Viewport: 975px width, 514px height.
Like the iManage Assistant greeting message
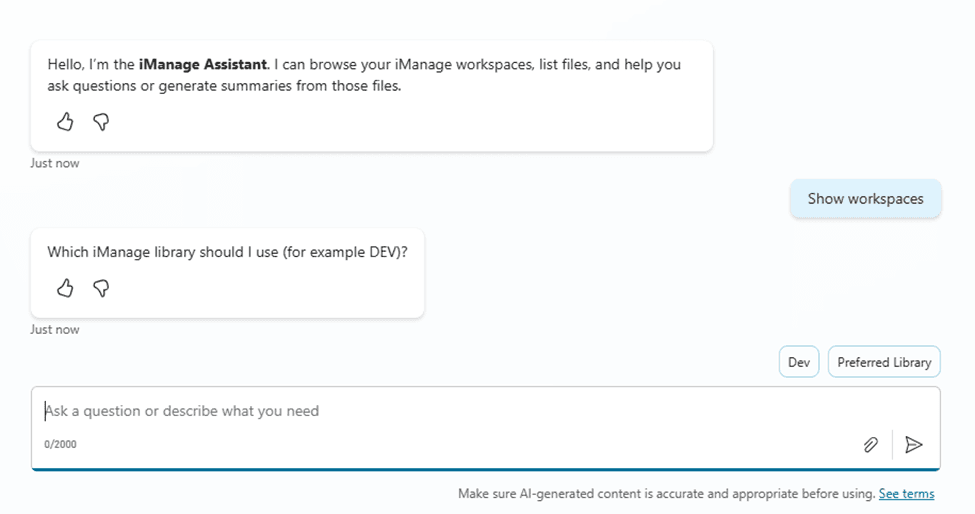(x=65, y=122)
